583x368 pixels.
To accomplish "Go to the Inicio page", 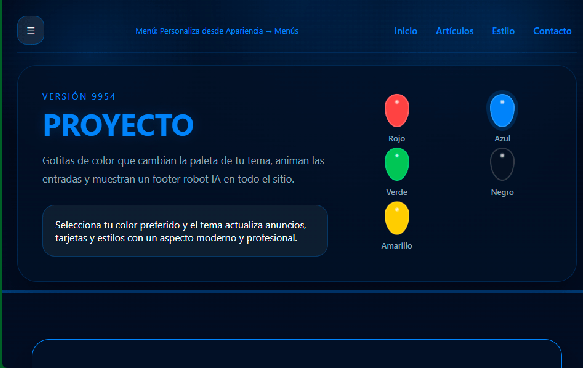I will 406,31.
